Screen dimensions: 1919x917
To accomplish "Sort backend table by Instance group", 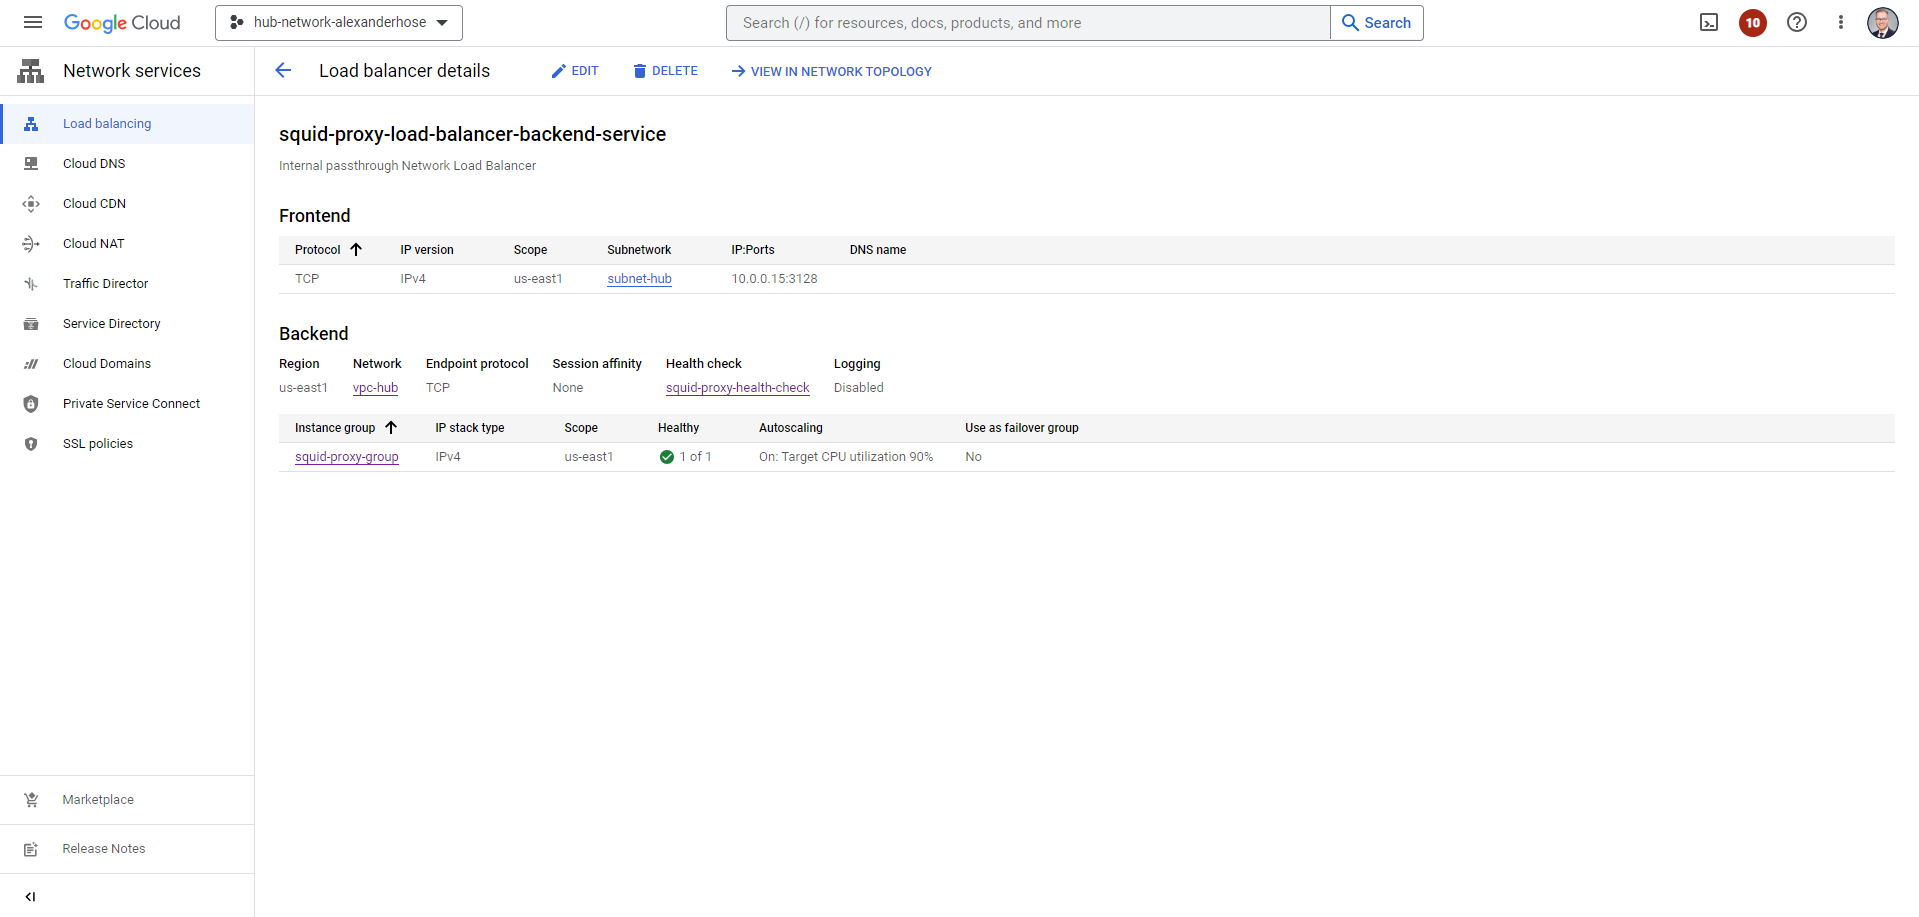I will coord(346,428).
